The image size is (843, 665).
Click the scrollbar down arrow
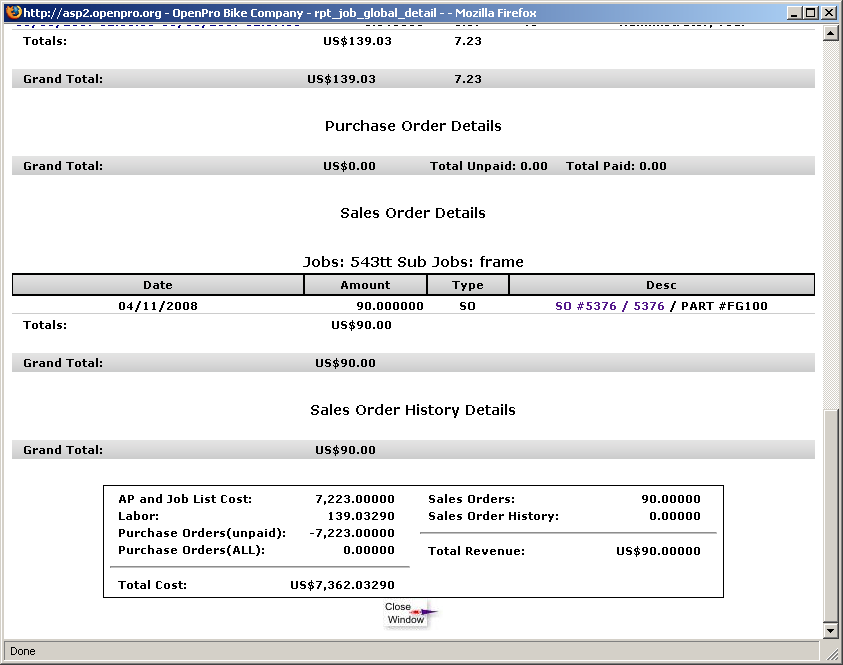click(829, 631)
